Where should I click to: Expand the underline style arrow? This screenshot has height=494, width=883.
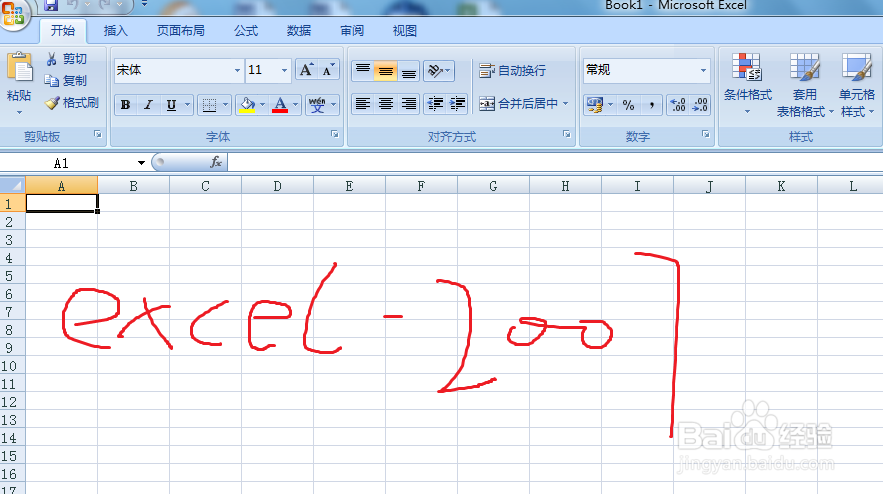pos(188,105)
